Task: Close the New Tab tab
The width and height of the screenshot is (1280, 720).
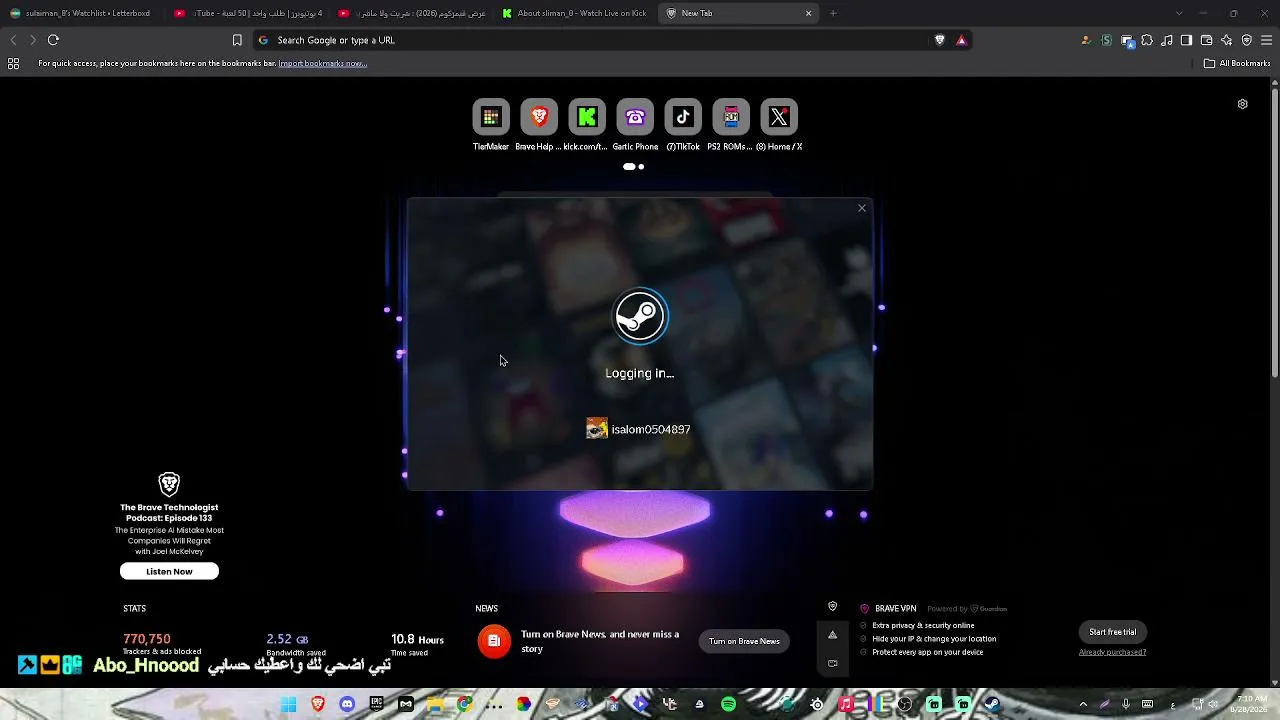Action: (808, 13)
